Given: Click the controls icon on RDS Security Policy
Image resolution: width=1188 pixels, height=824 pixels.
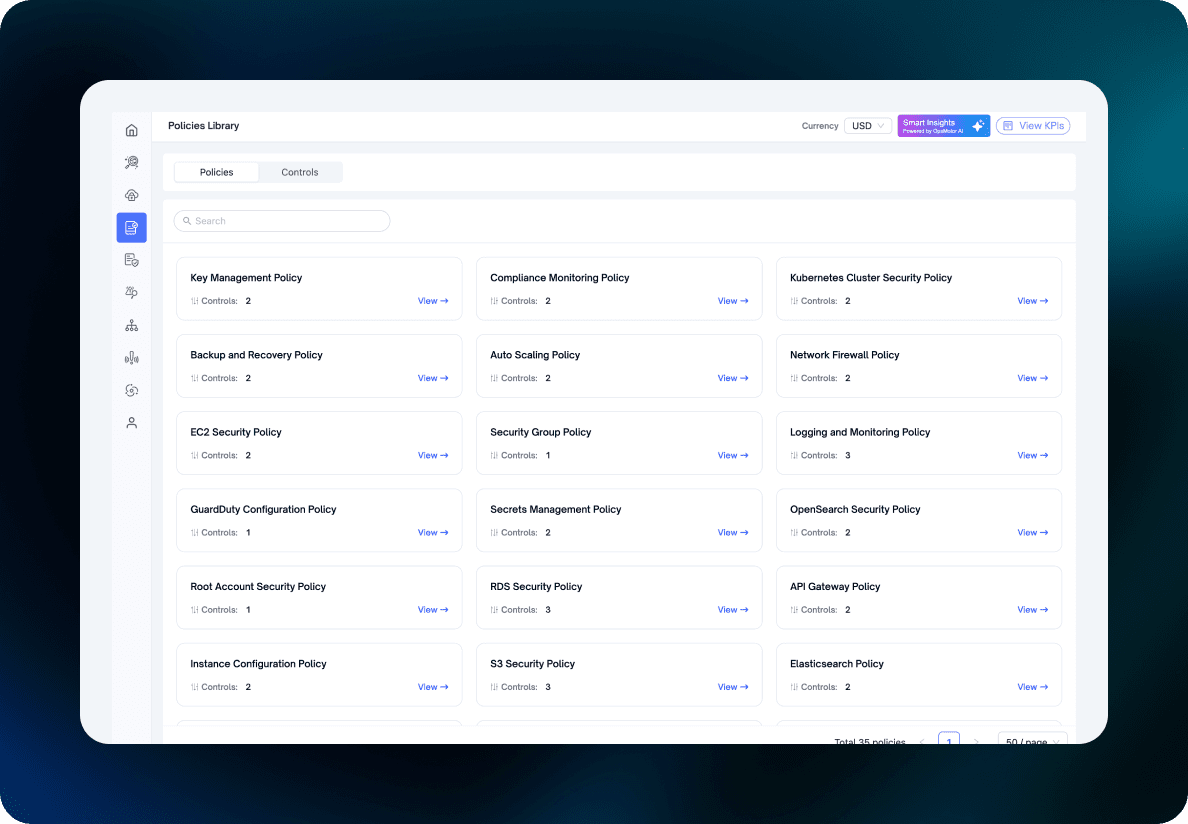Looking at the screenshot, I should (495, 610).
